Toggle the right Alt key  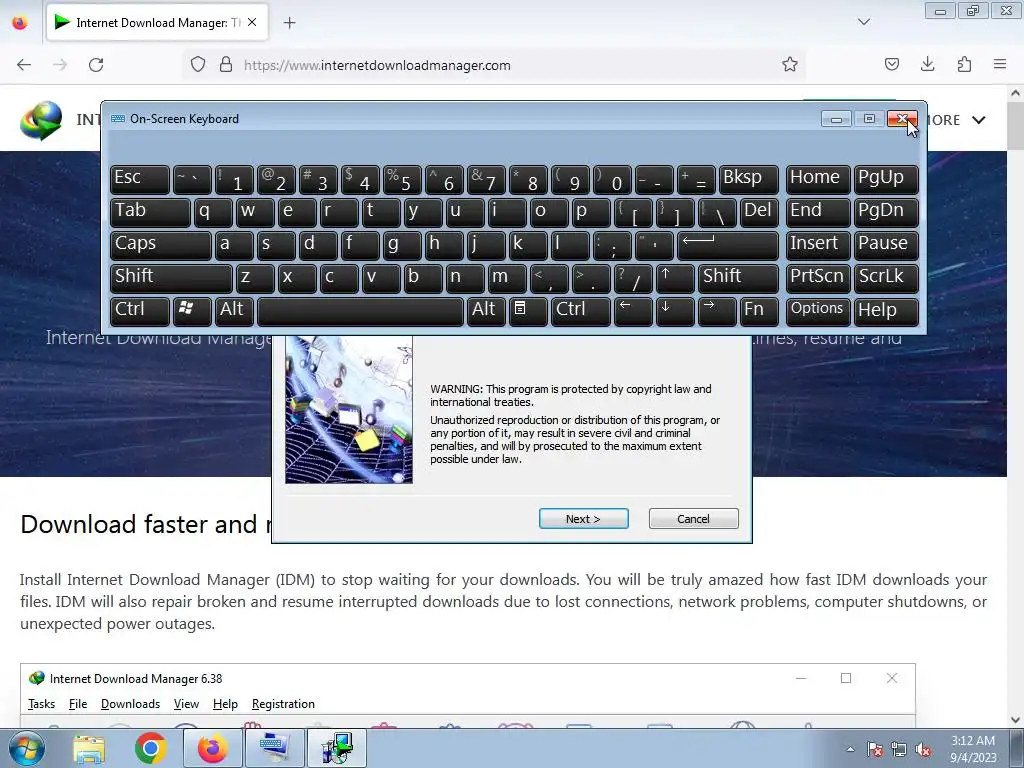pyautogui.click(x=486, y=310)
